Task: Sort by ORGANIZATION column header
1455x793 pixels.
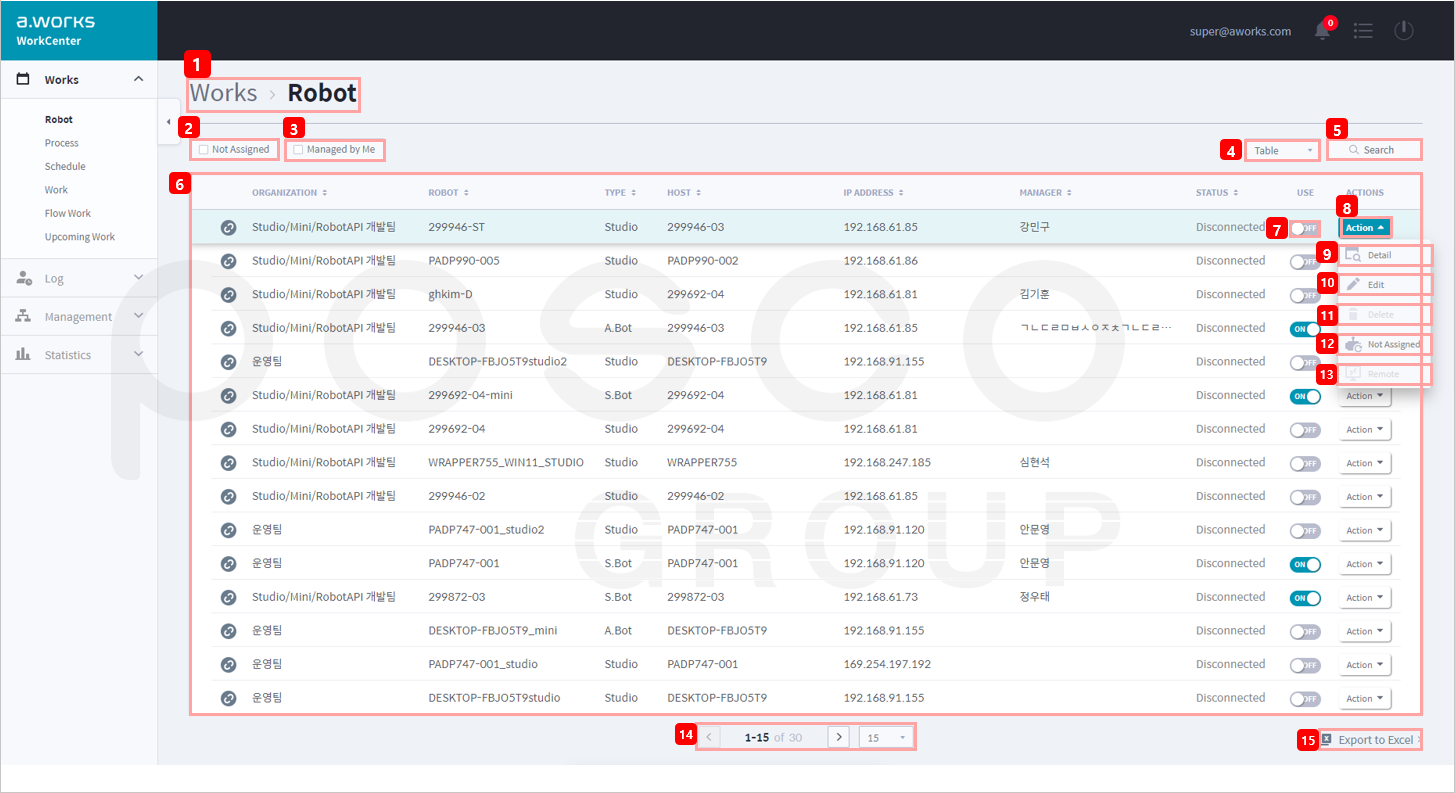Action: [x=289, y=192]
